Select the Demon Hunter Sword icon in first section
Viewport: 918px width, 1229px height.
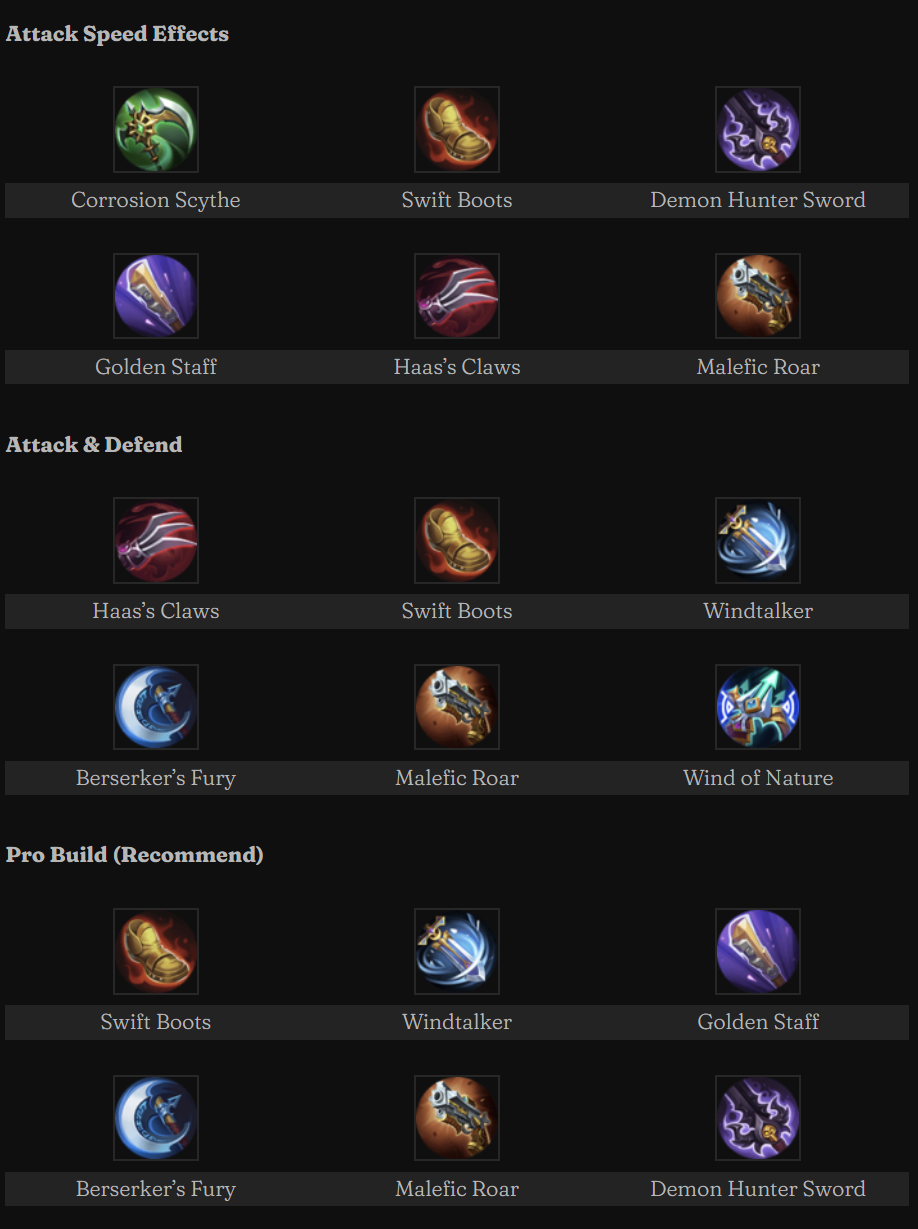click(x=757, y=129)
